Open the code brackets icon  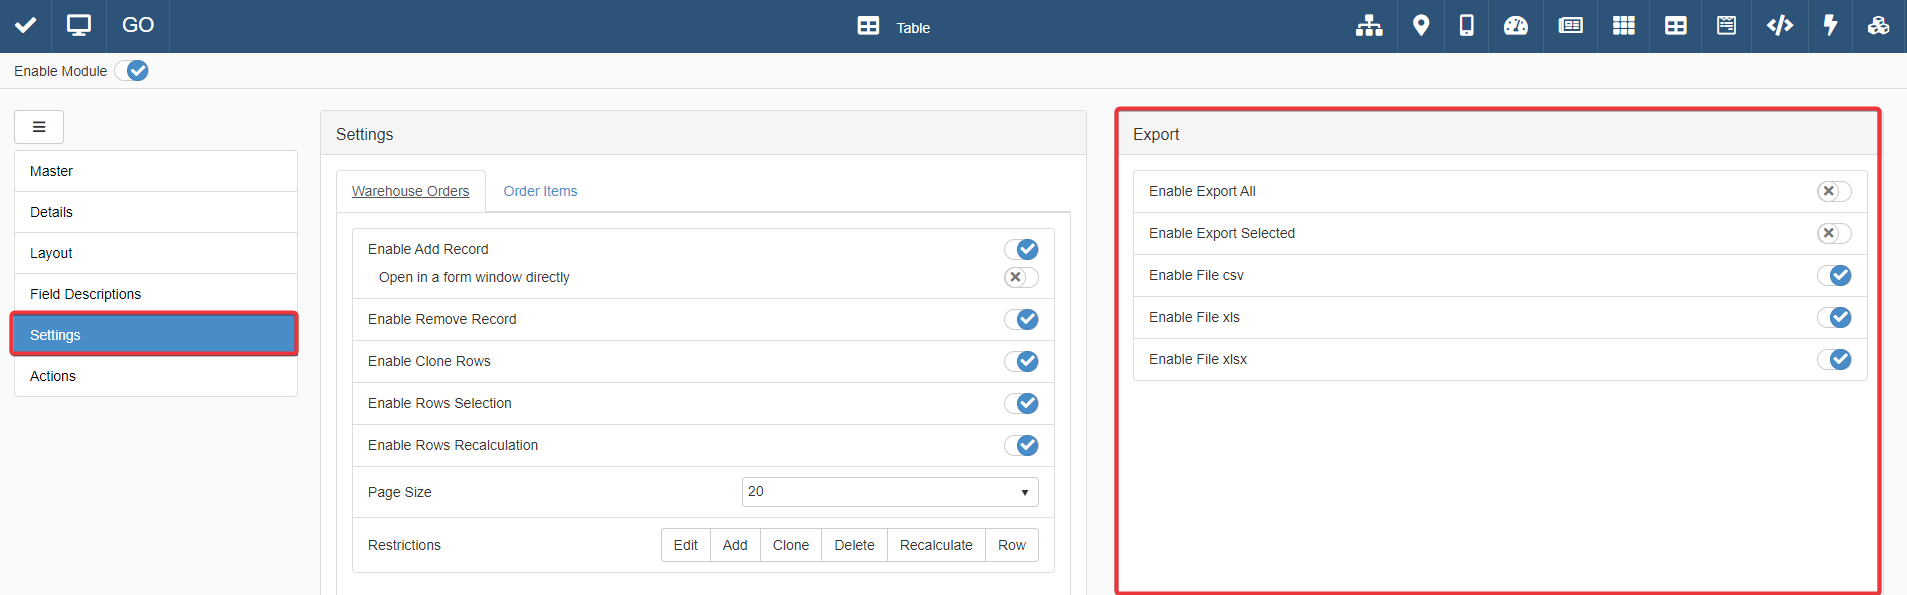click(x=1779, y=26)
